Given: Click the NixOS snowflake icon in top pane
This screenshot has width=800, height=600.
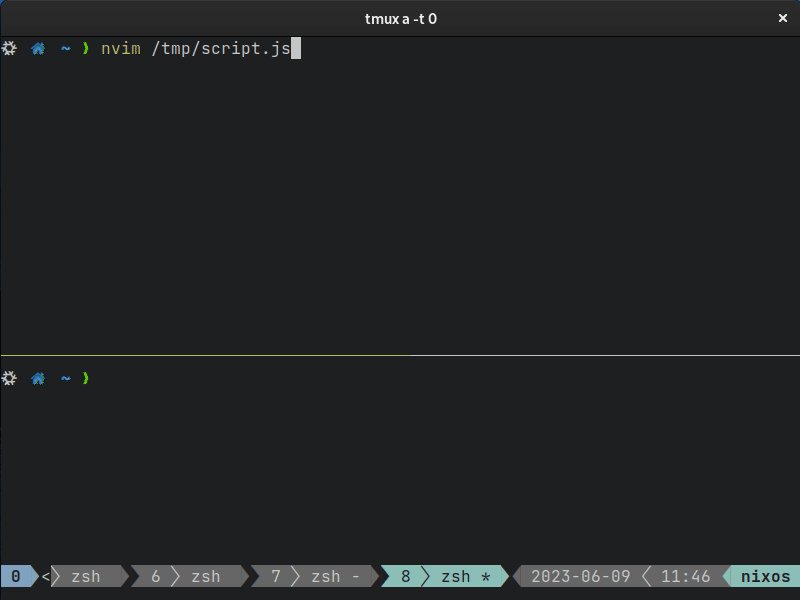Looking at the screenshot, I should pos(9,48).
